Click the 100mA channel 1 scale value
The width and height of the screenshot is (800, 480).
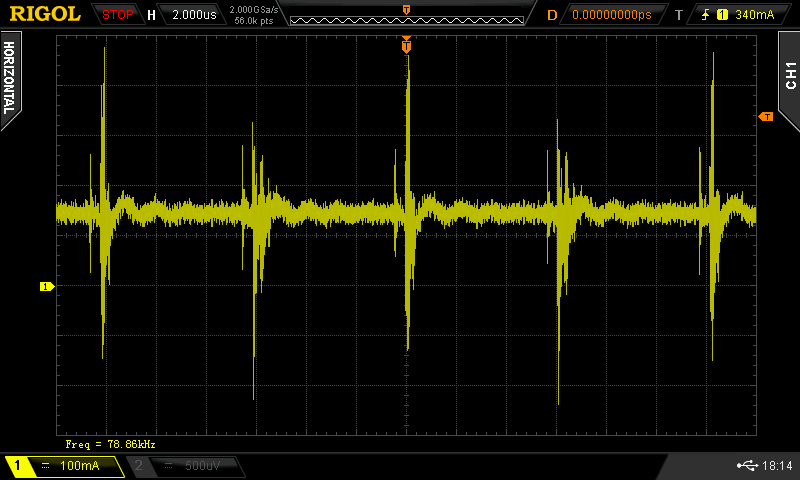pos(80,466)
